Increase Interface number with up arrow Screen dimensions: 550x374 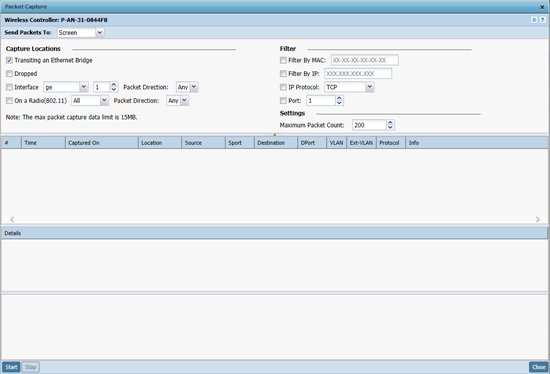pyautogui.click(x=114, y=85)
